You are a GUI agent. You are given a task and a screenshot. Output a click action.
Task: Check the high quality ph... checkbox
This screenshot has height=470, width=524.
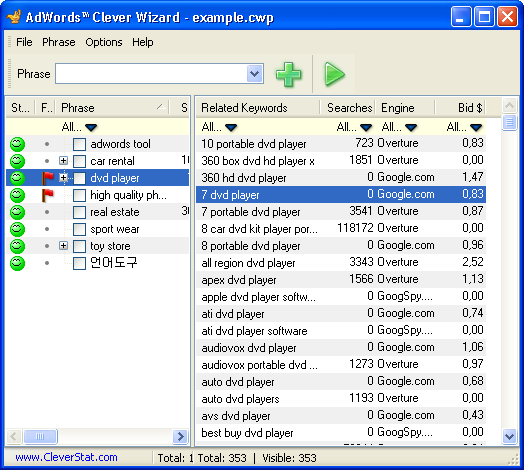point(79,196)
